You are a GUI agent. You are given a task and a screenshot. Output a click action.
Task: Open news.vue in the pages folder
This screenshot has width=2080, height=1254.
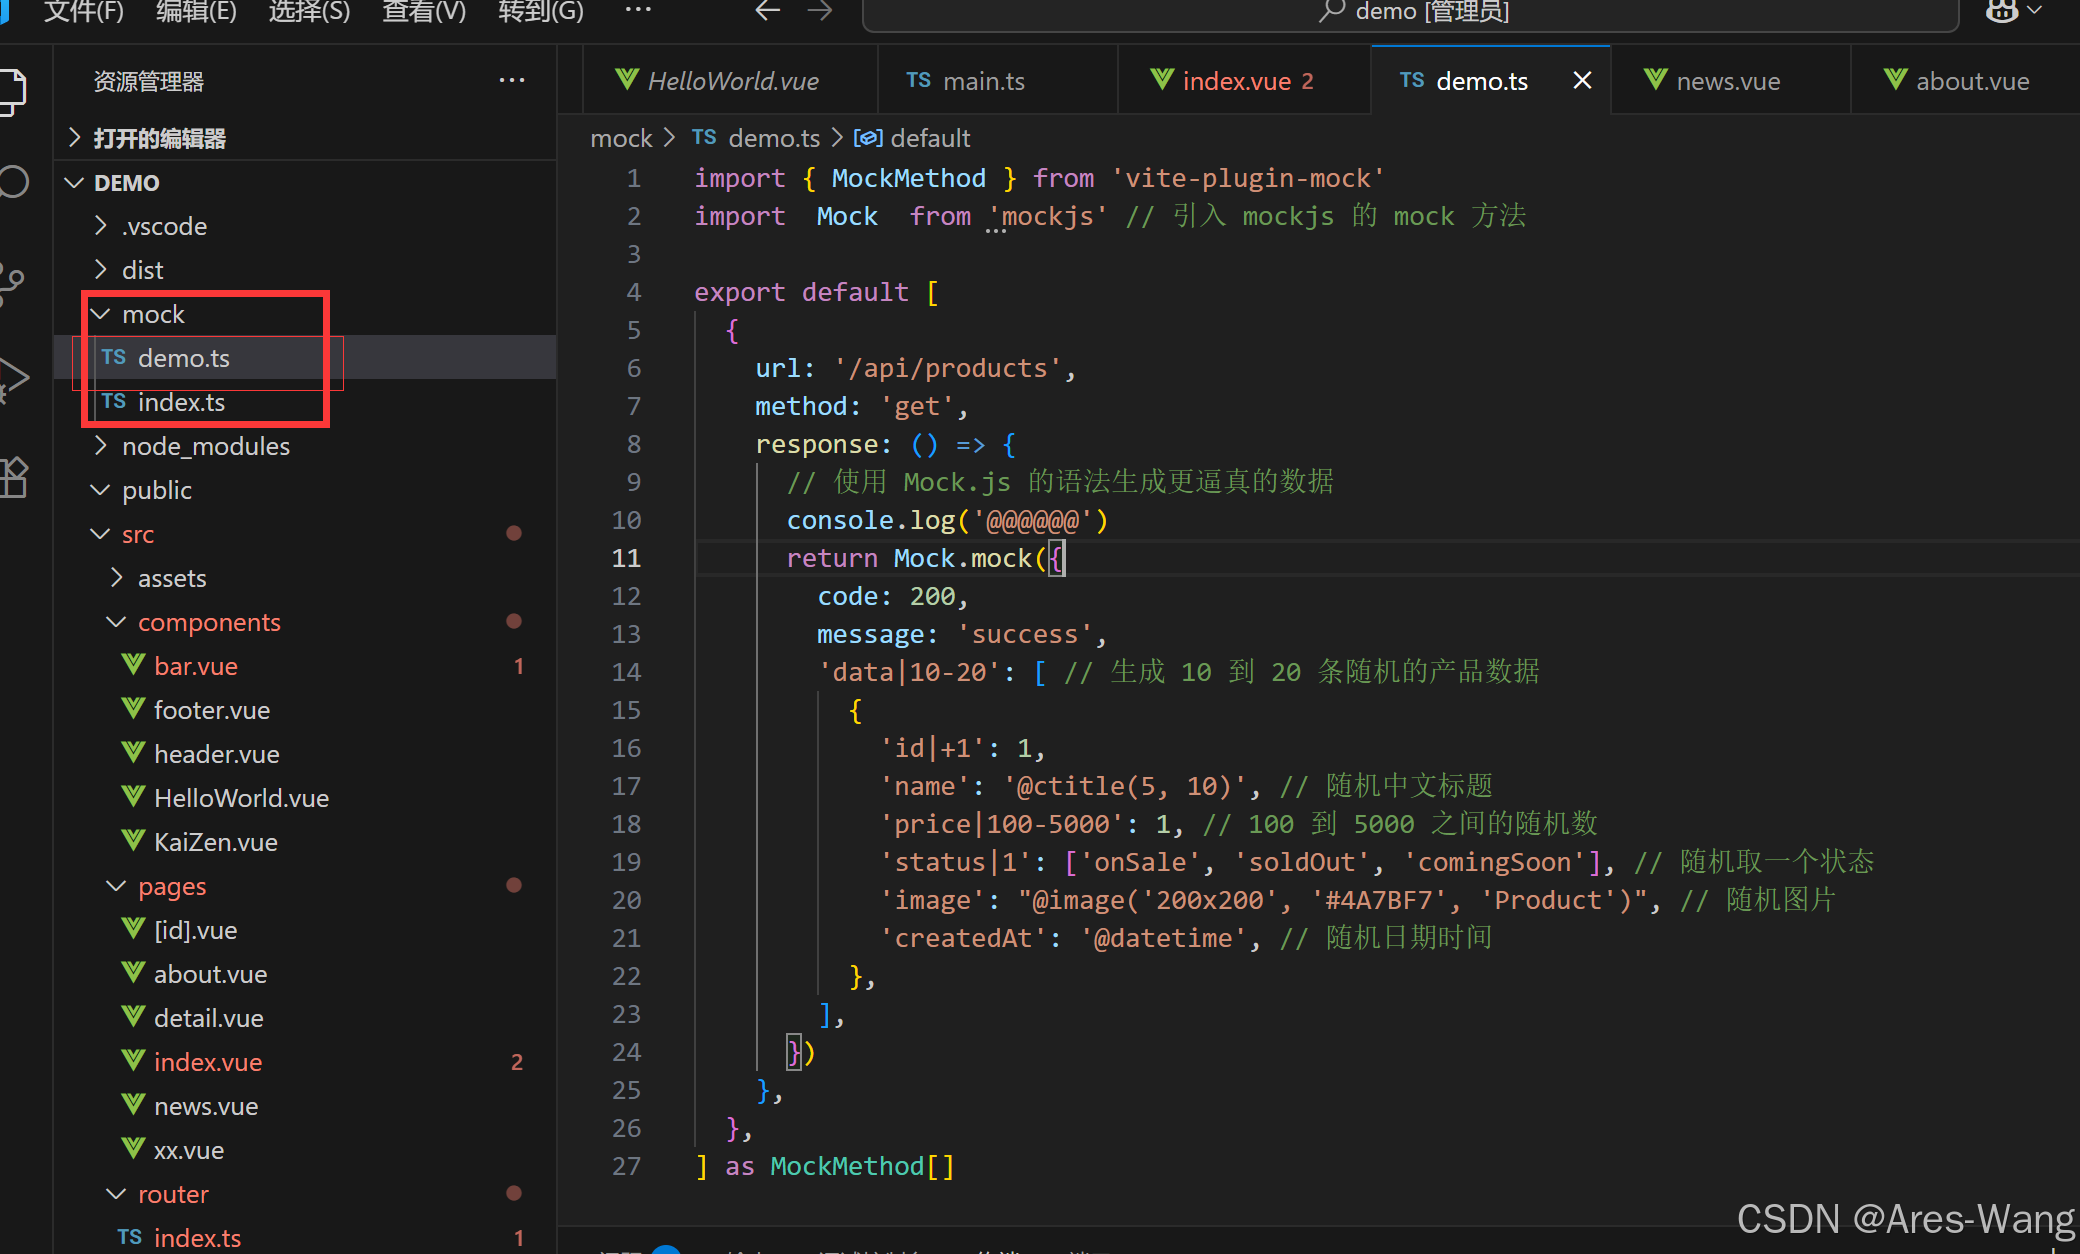(x=305, y=1106)
